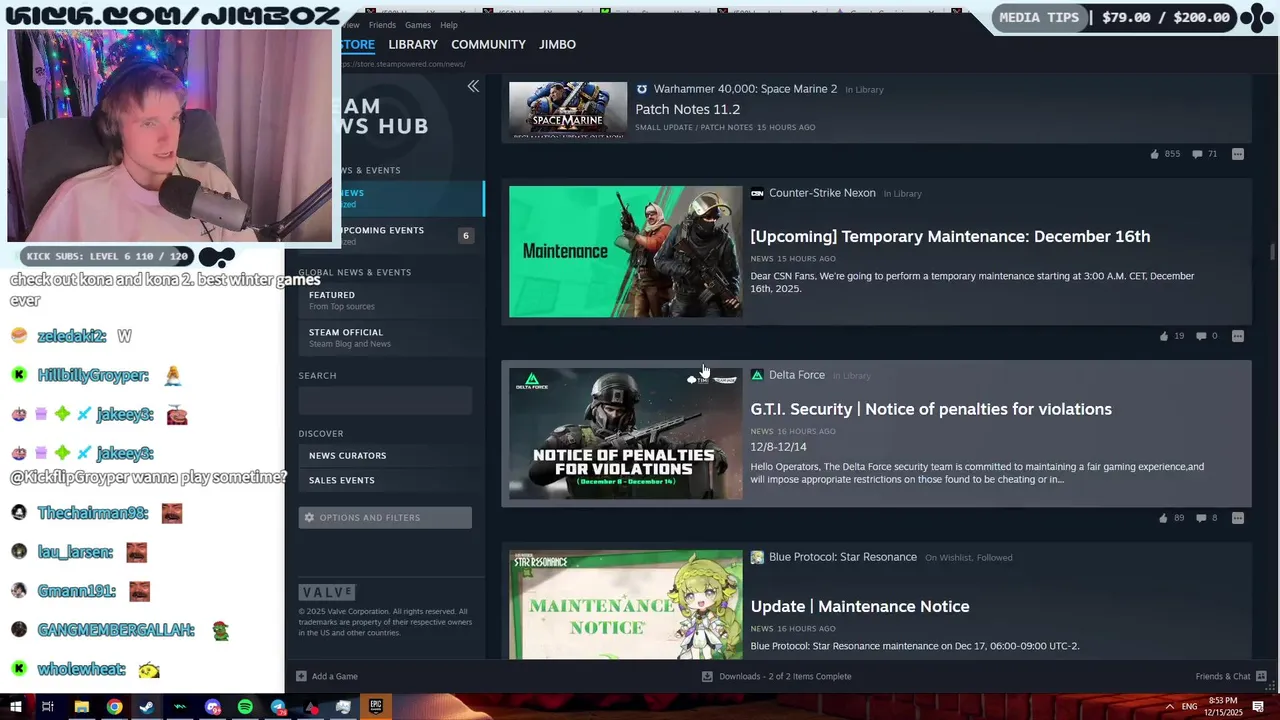Click Add a Game plus icon
The height and width of the screenshot is (720, 1280).
pos(301,676)
